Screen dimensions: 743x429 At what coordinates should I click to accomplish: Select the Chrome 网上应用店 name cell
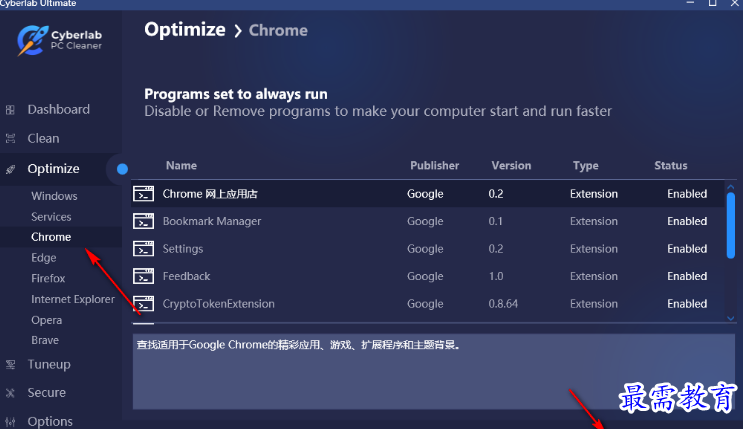[210, 194]
